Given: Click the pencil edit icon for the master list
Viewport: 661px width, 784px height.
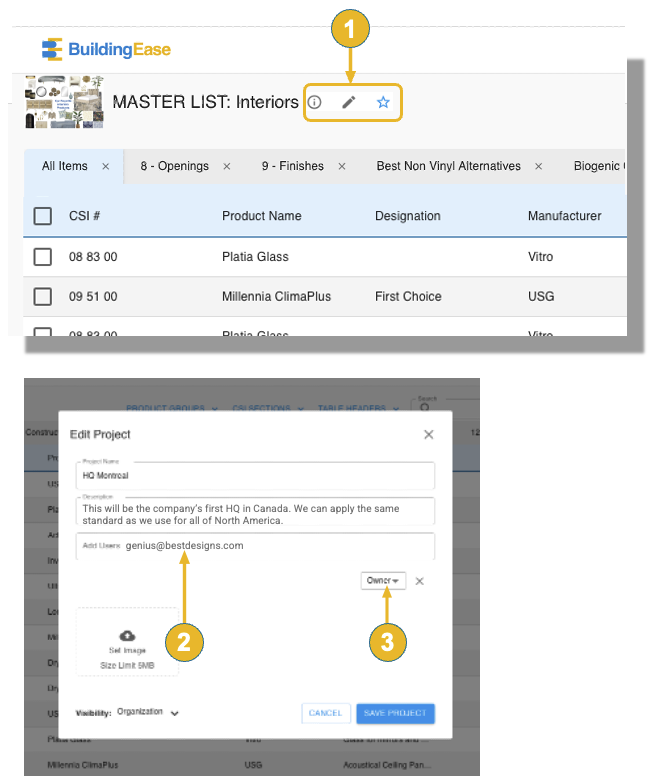Looking at the screenshot, I should tap(348, 102).
